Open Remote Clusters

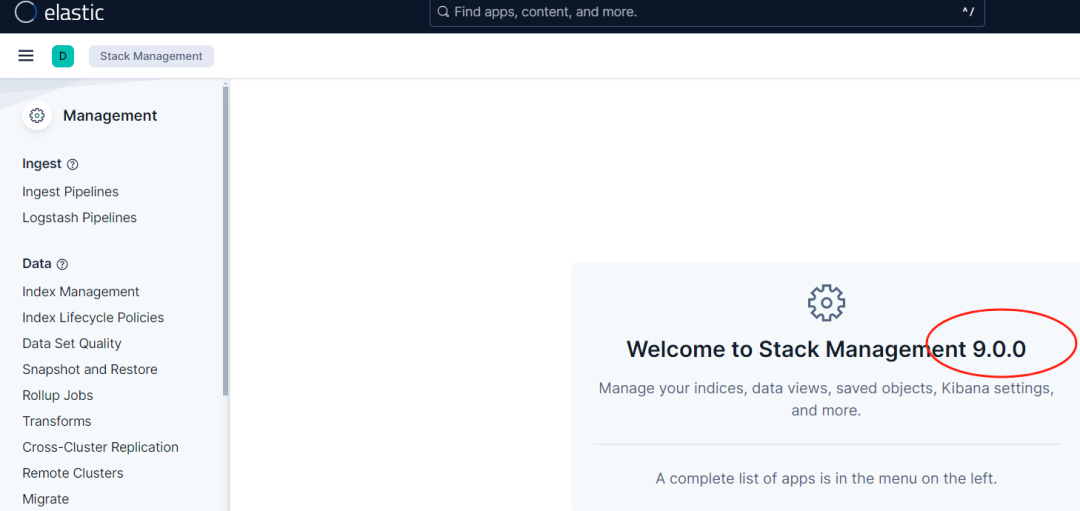[x=73, y=473]
